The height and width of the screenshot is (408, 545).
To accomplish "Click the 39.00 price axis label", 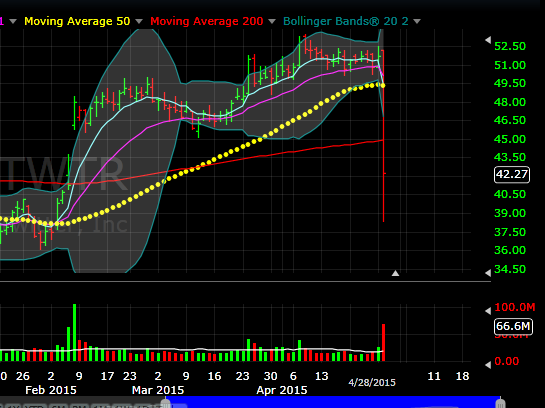I will (510, 213).
